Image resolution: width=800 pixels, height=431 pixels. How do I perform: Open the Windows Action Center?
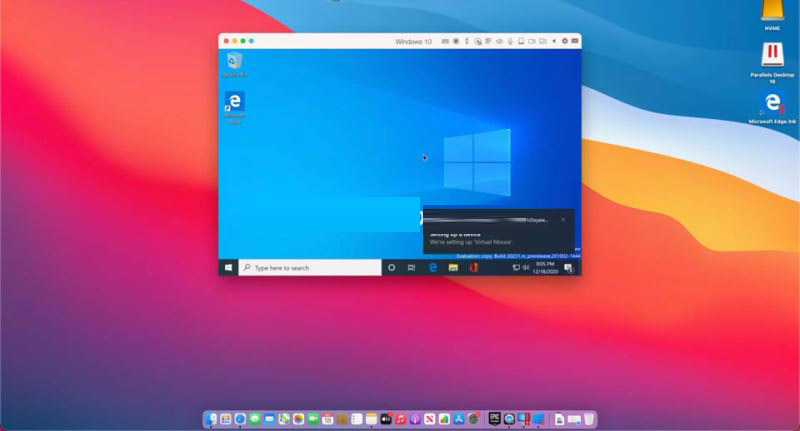pyautogui.click(x=568, y=268)
